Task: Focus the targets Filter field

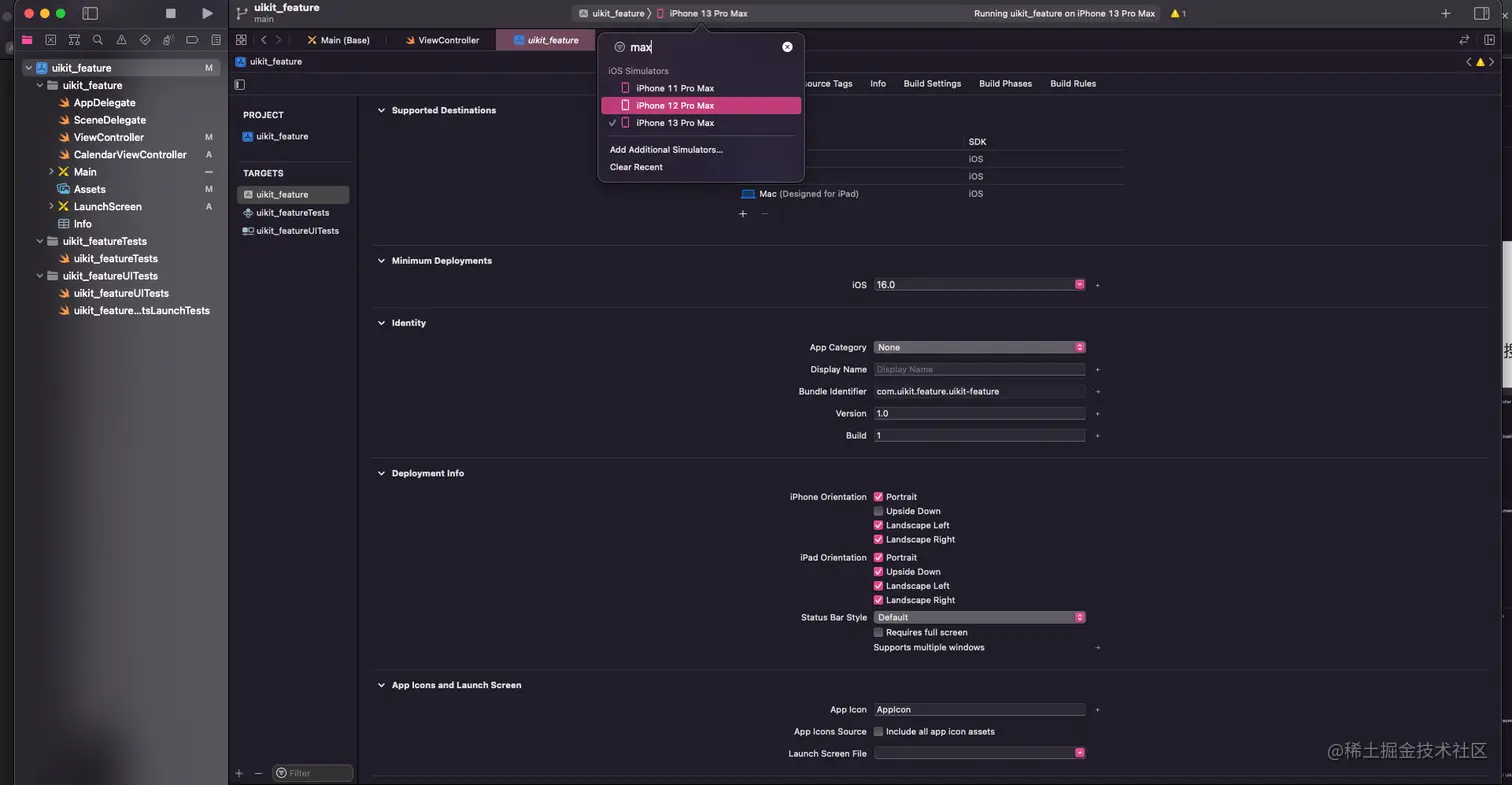Action: tap(313, 773)
